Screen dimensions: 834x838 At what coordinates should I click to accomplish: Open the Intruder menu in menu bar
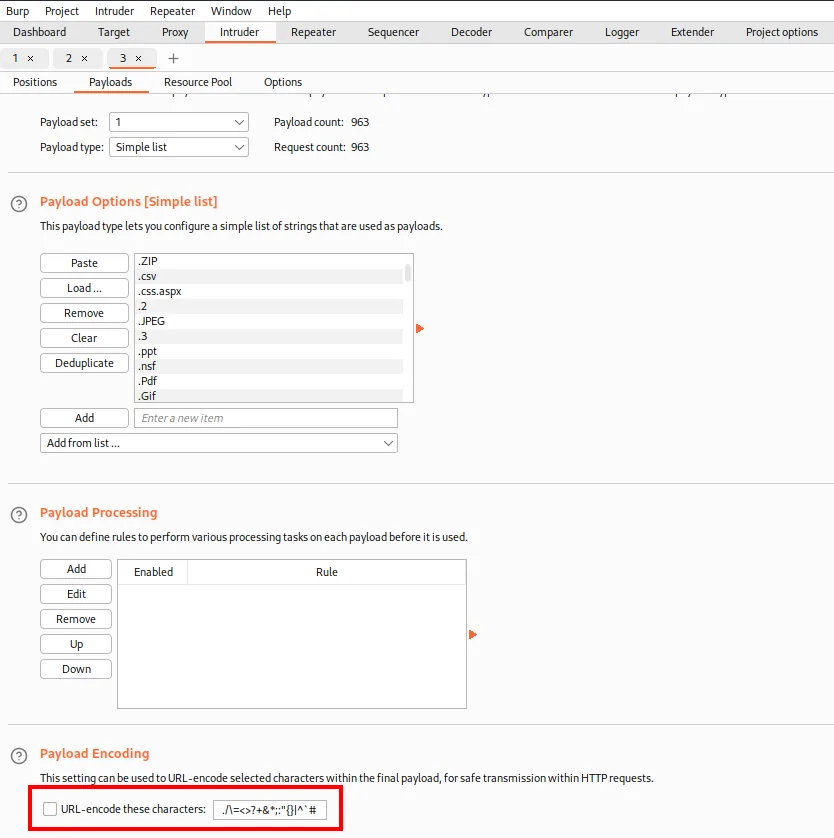[x=114, y=11]
